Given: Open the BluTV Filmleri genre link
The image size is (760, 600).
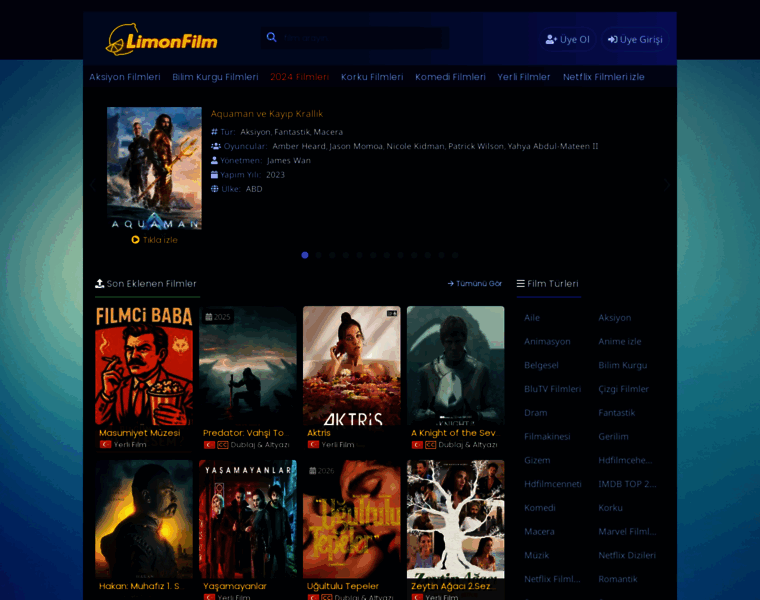Looking at the screenshot, I should click(552, 389).
